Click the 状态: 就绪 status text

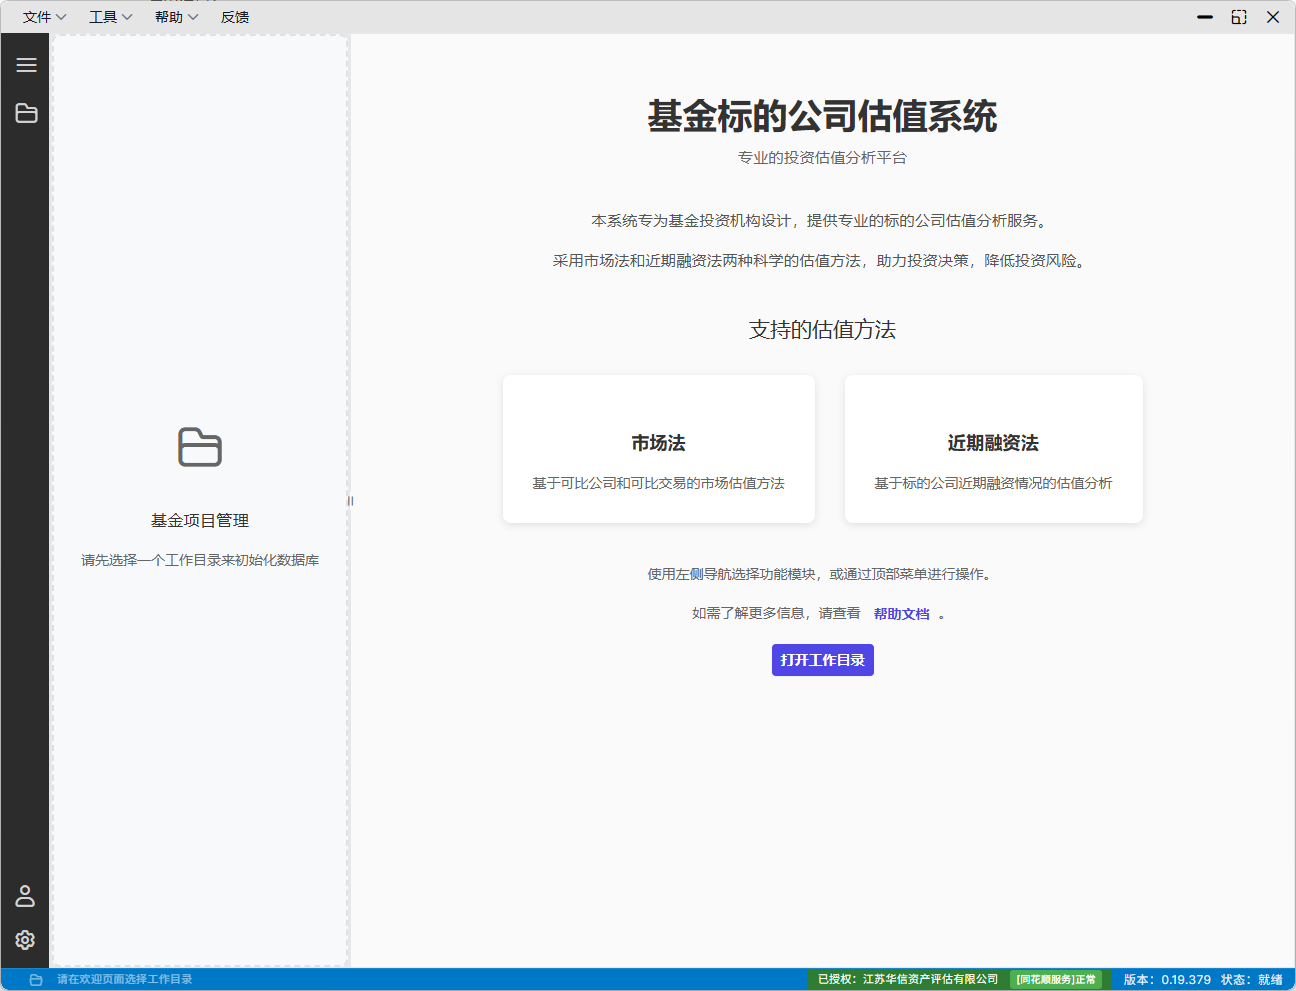pyautogui.click(x=1252, y=980)
